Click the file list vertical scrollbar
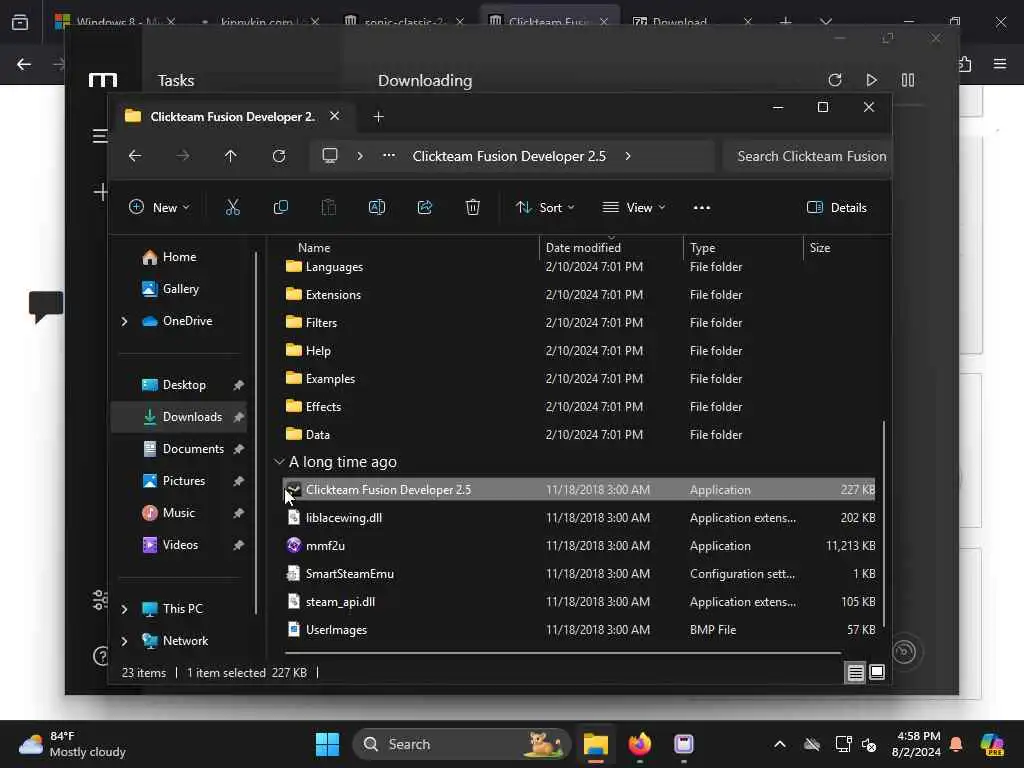 click(x=884, y=522)
